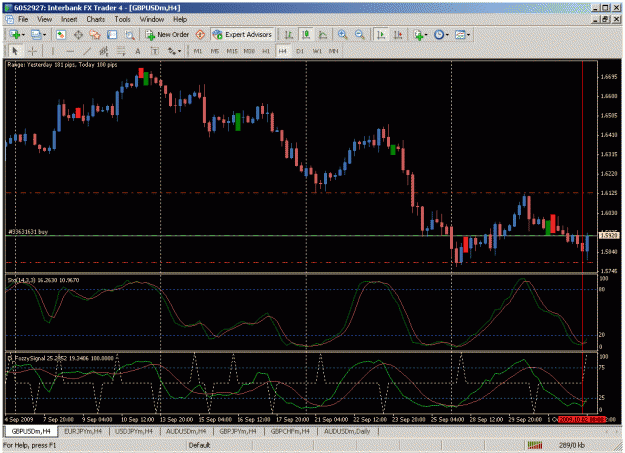Select the GBPUSDm,H4 chart tab

tap(31, 431)
